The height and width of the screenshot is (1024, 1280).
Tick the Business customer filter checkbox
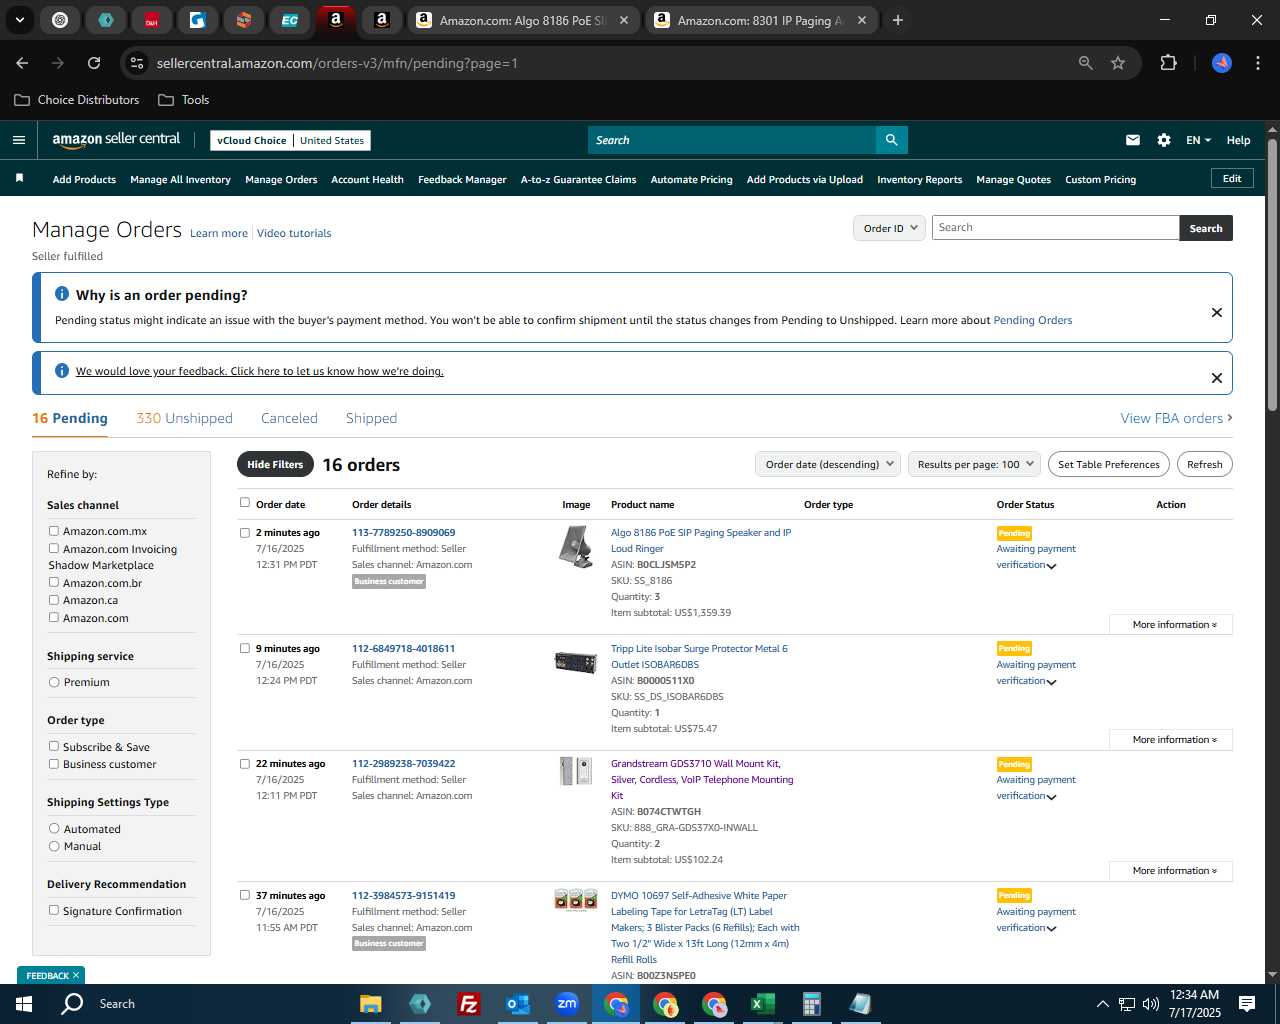(54, 763)
